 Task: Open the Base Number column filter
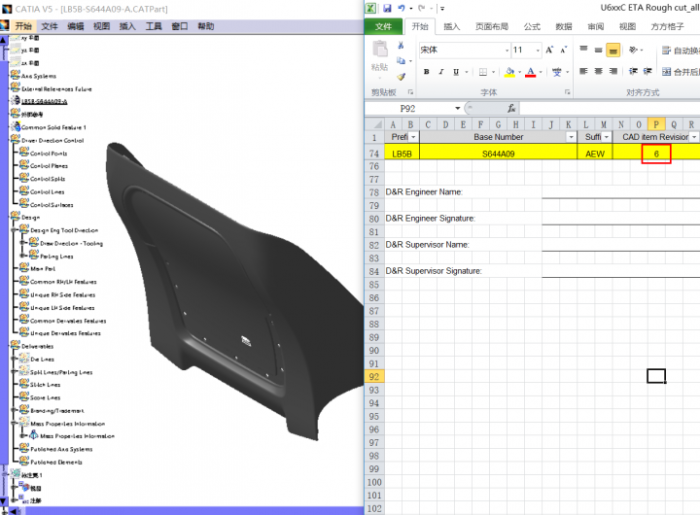(x=571, y=137)
